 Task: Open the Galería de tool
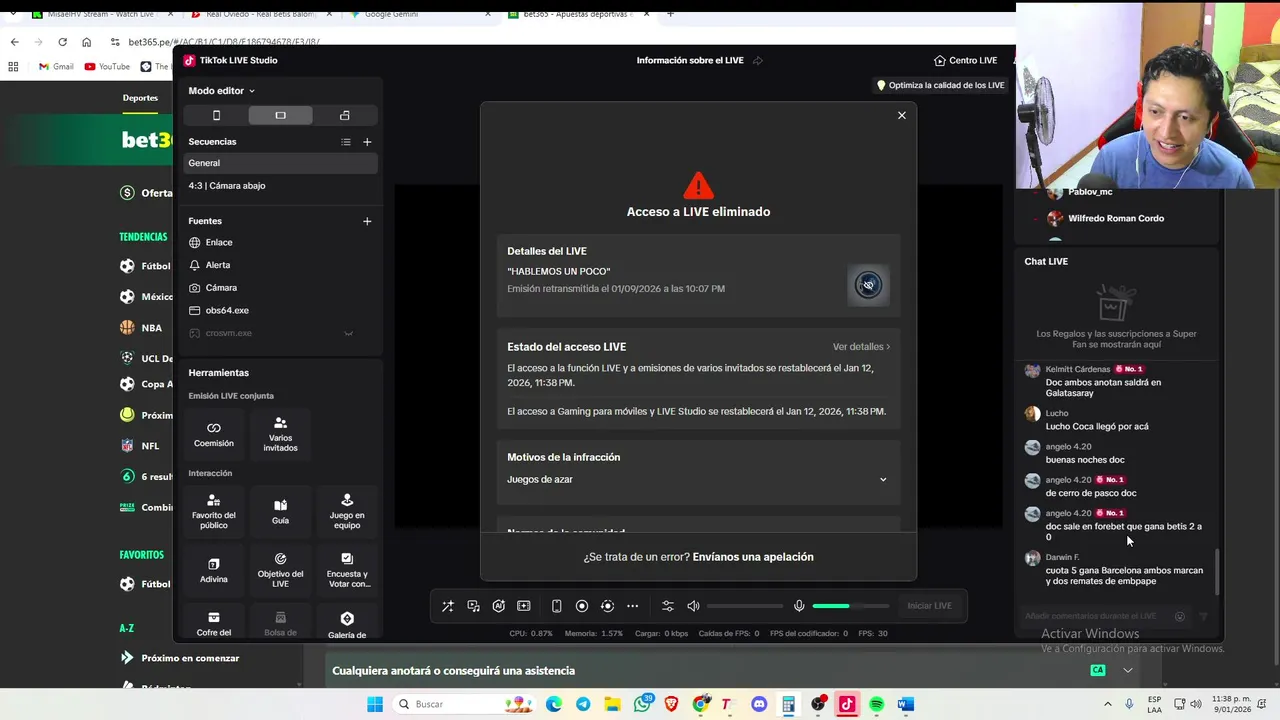347,623
